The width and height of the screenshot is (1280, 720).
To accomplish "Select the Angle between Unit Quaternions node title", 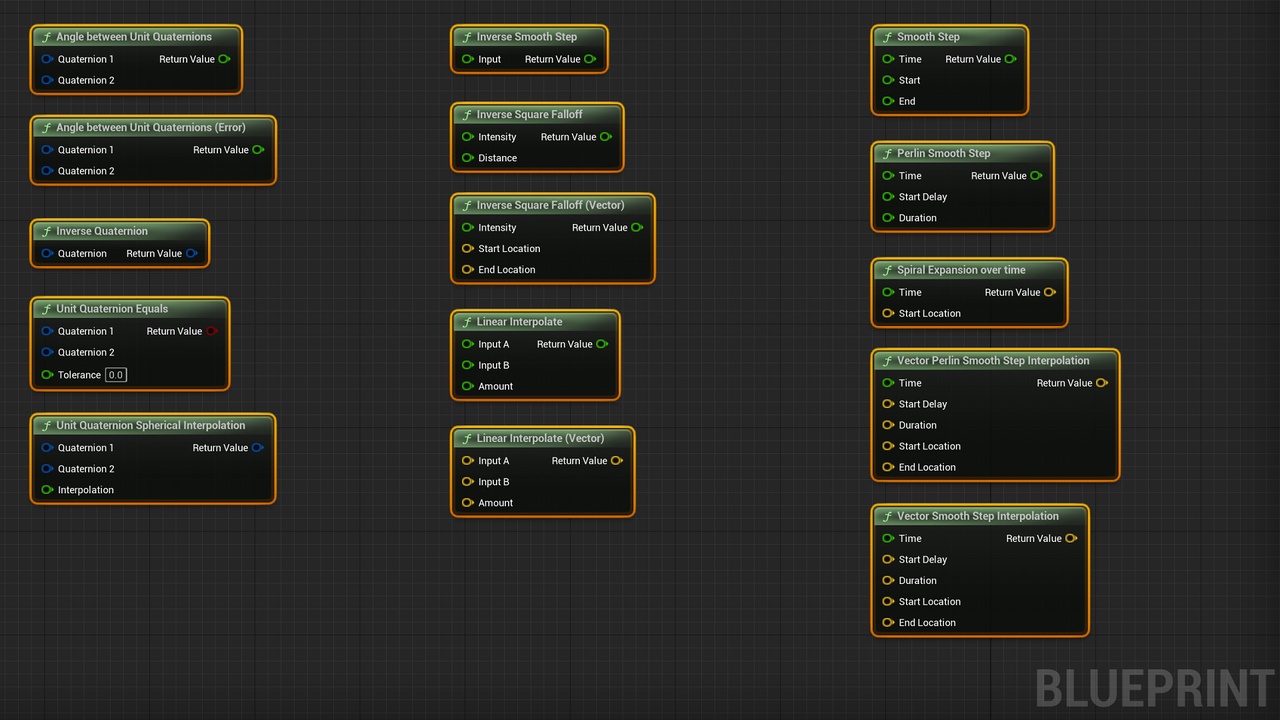I will [136, 37].
